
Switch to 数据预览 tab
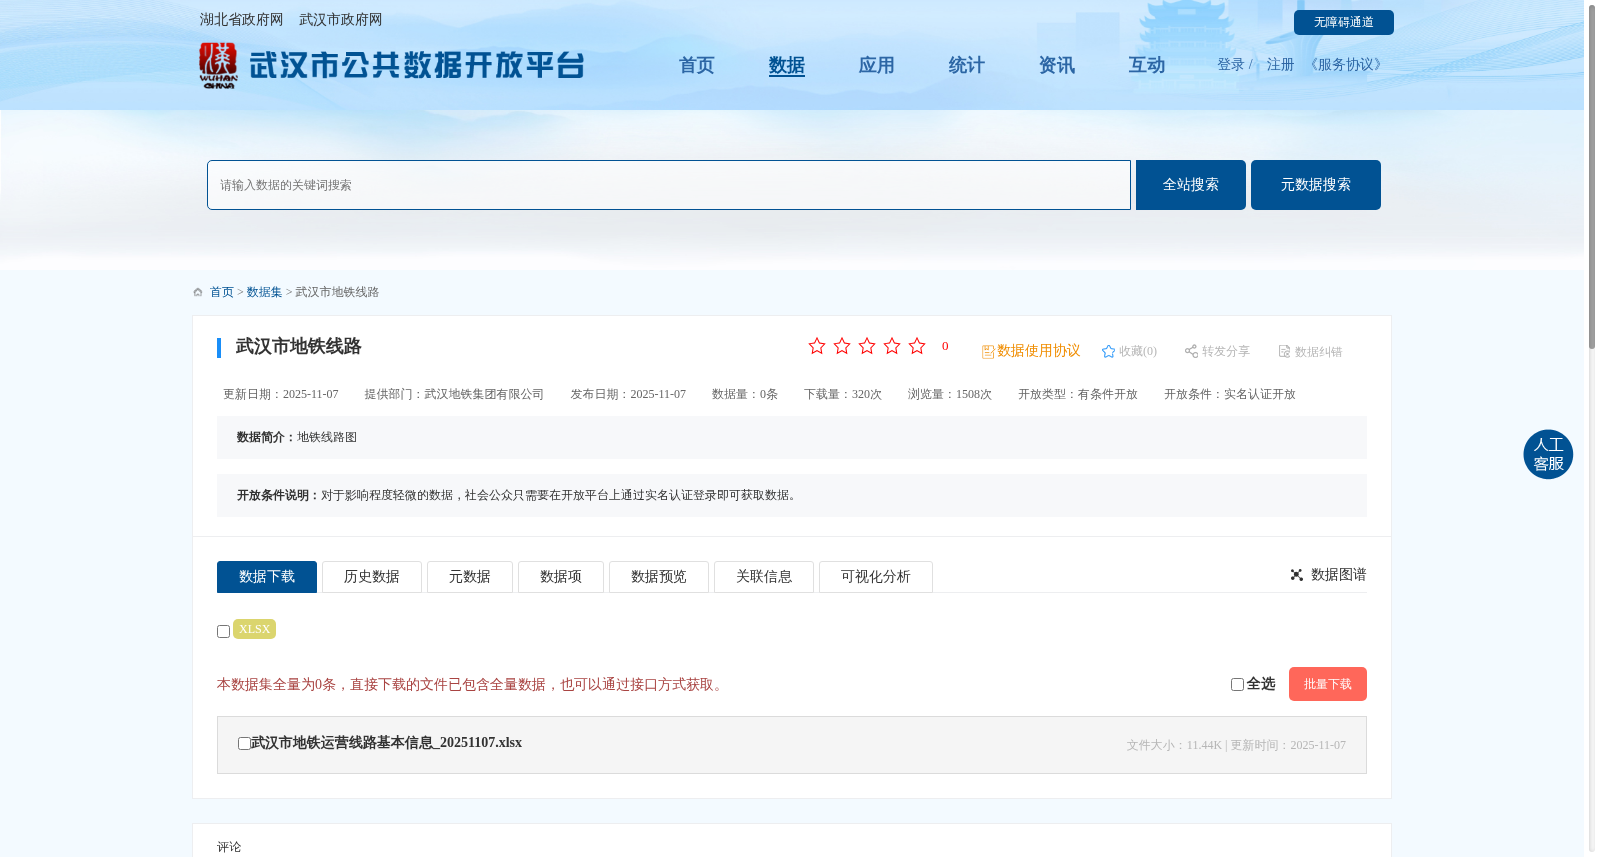pos(659,577)
